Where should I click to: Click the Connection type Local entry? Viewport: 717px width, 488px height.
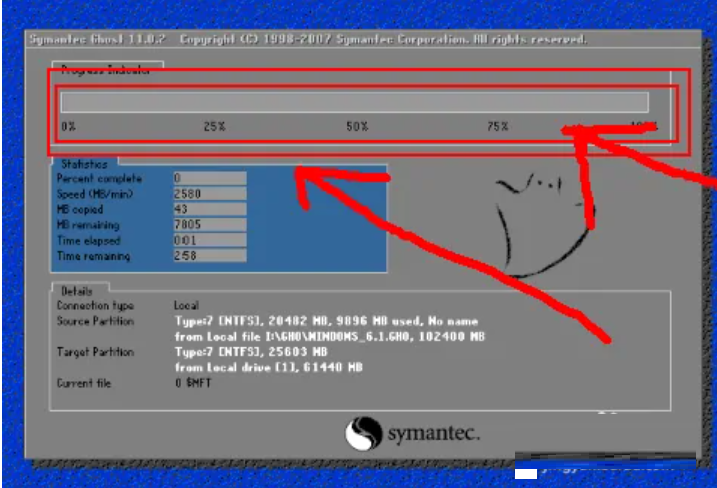(x=186, y=305)
